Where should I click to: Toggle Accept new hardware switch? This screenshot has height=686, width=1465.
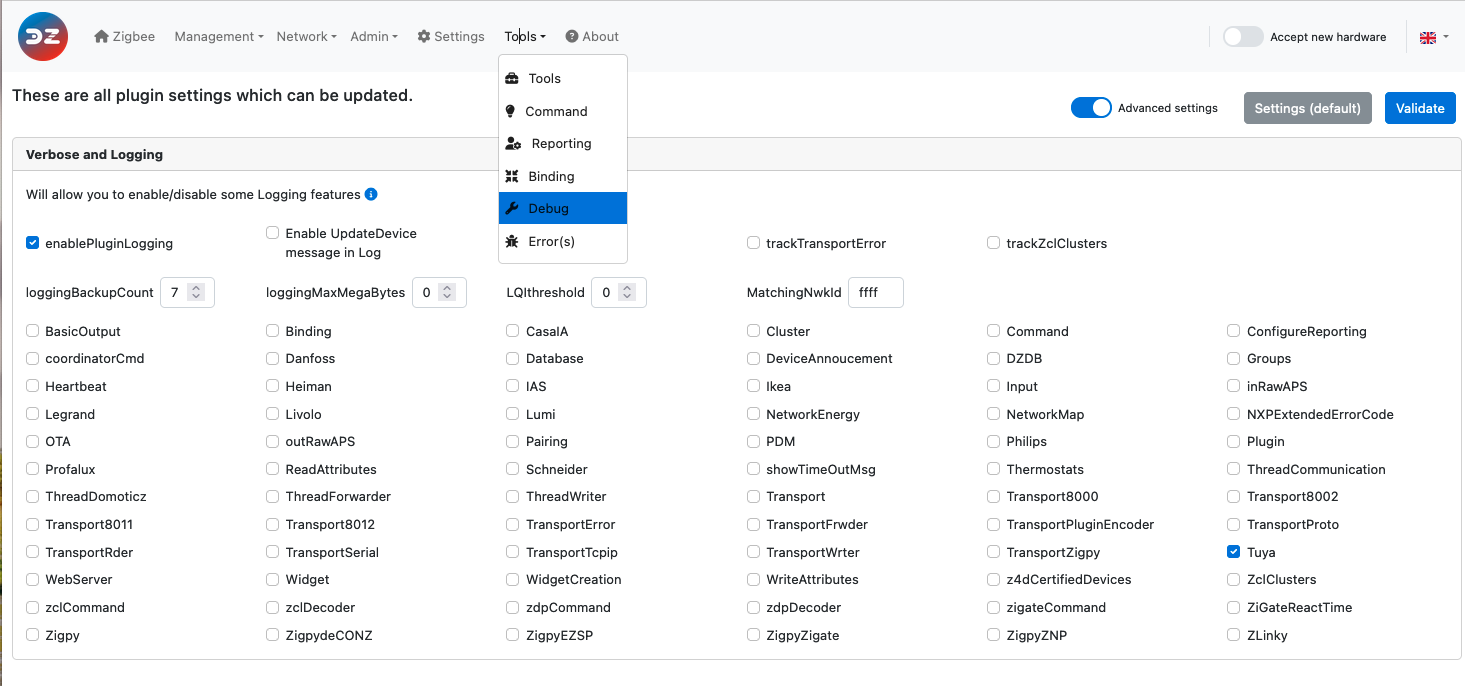coord(1243,37)
